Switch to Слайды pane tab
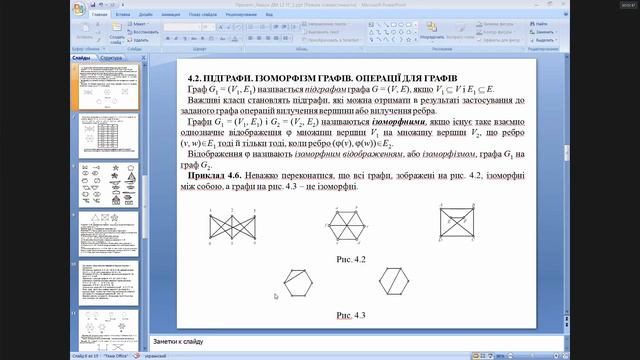 tap(82, 58)
